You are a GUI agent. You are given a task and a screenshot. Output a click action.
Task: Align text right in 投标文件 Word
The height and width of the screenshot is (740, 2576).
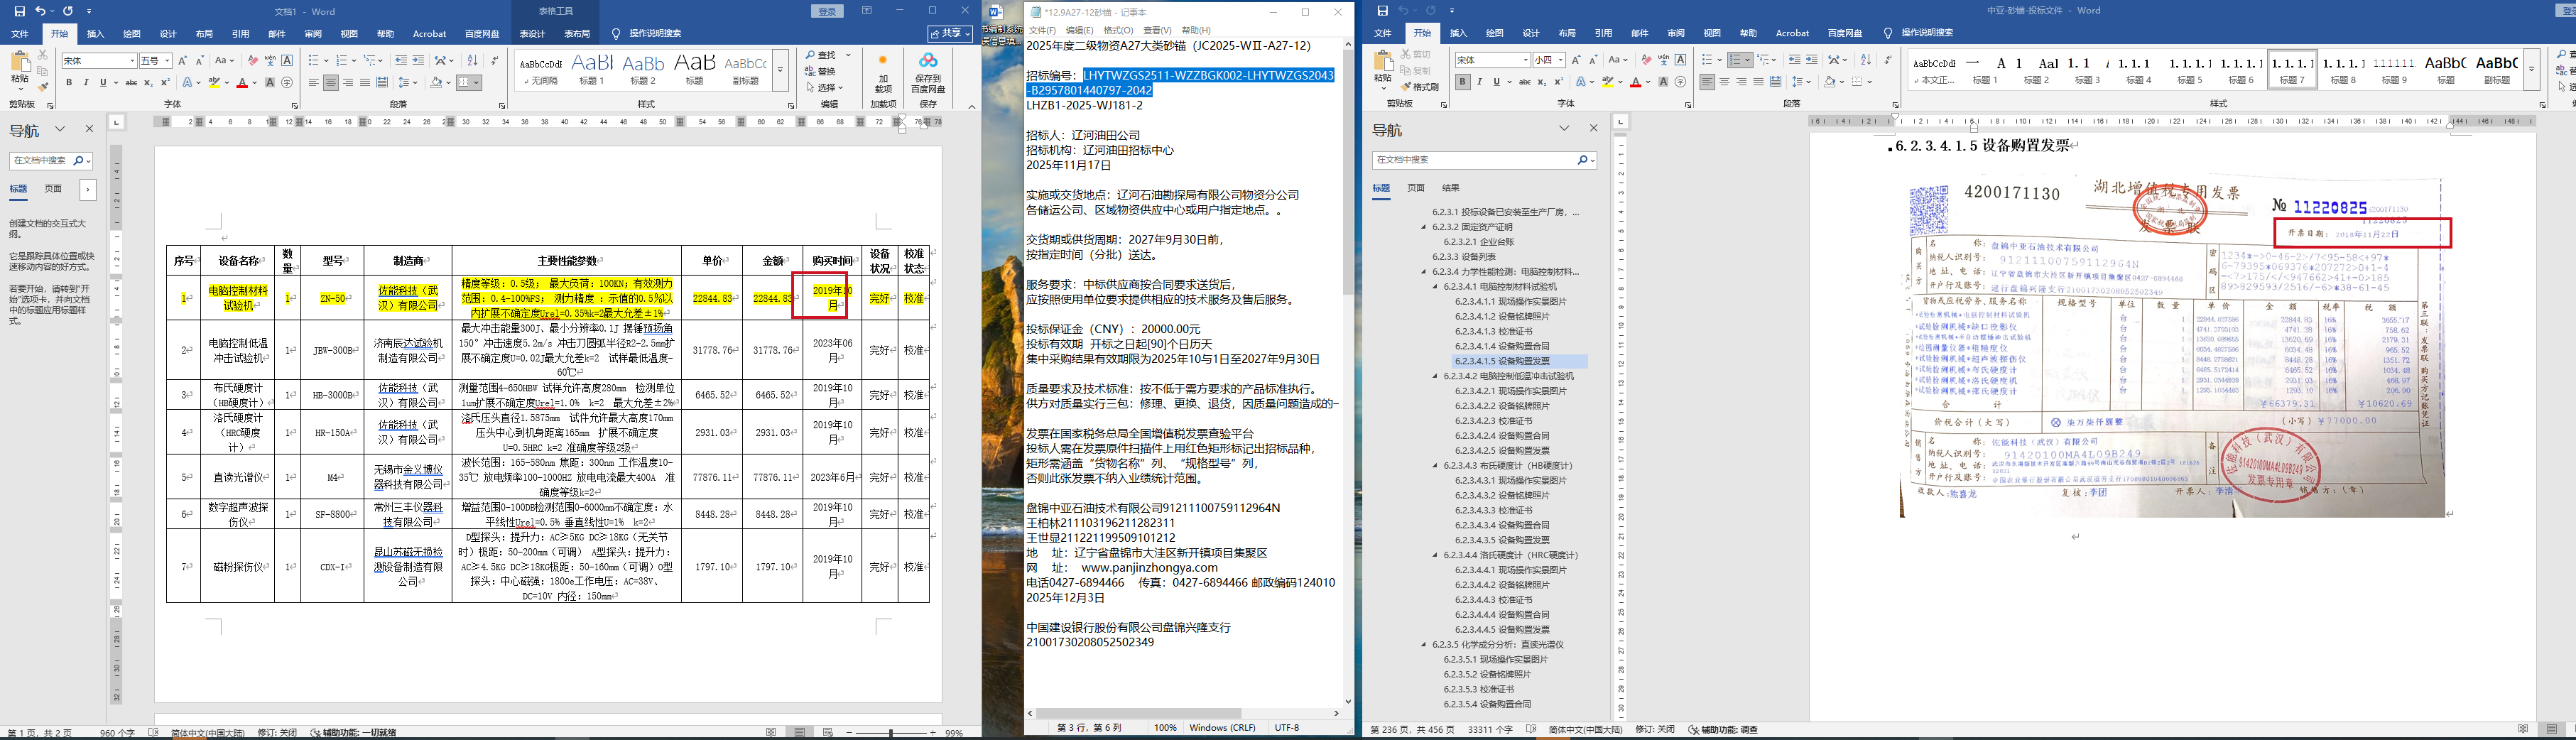tap(1741, 82)
